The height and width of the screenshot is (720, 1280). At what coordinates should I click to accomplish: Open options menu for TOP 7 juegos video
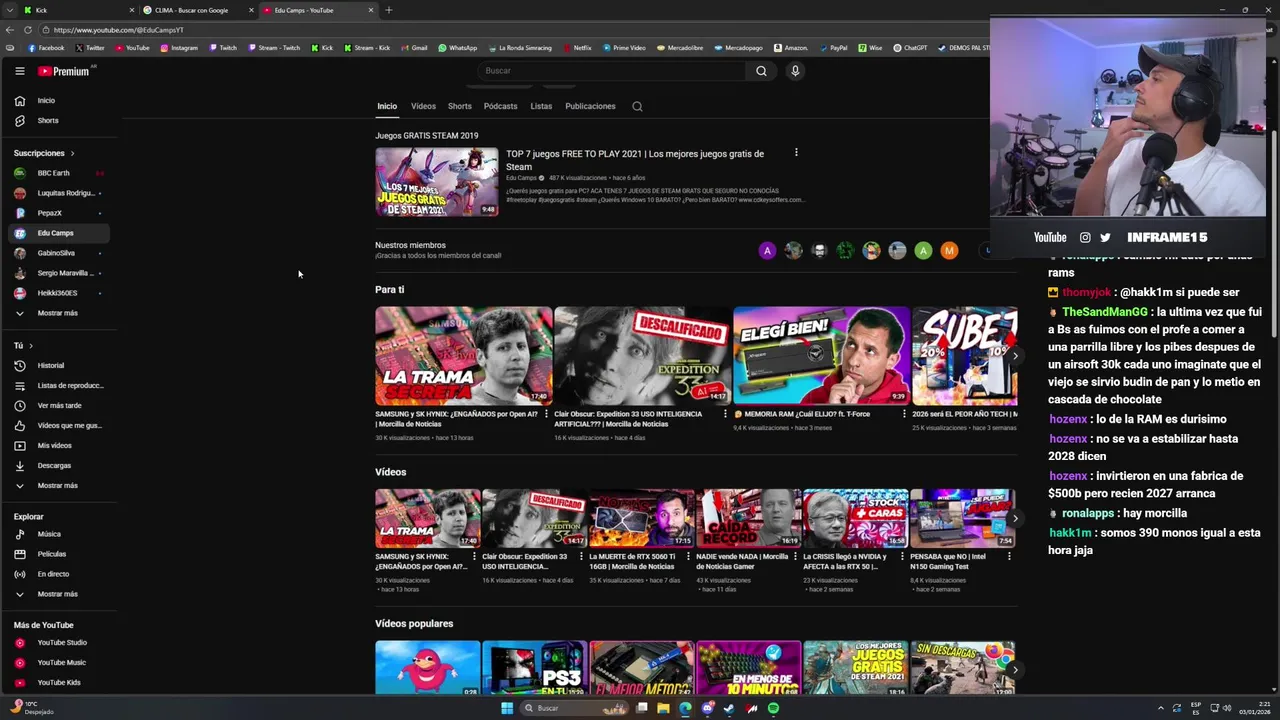tap(796, 153)
